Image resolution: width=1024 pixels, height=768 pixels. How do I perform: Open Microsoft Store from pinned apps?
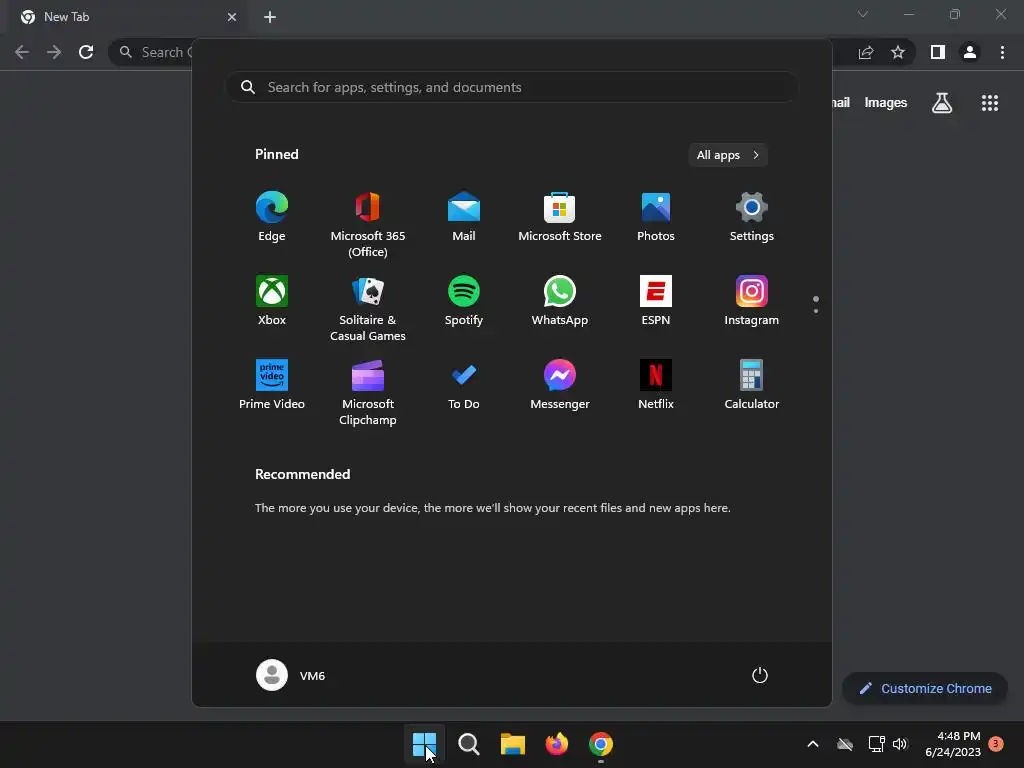(560, 217)
